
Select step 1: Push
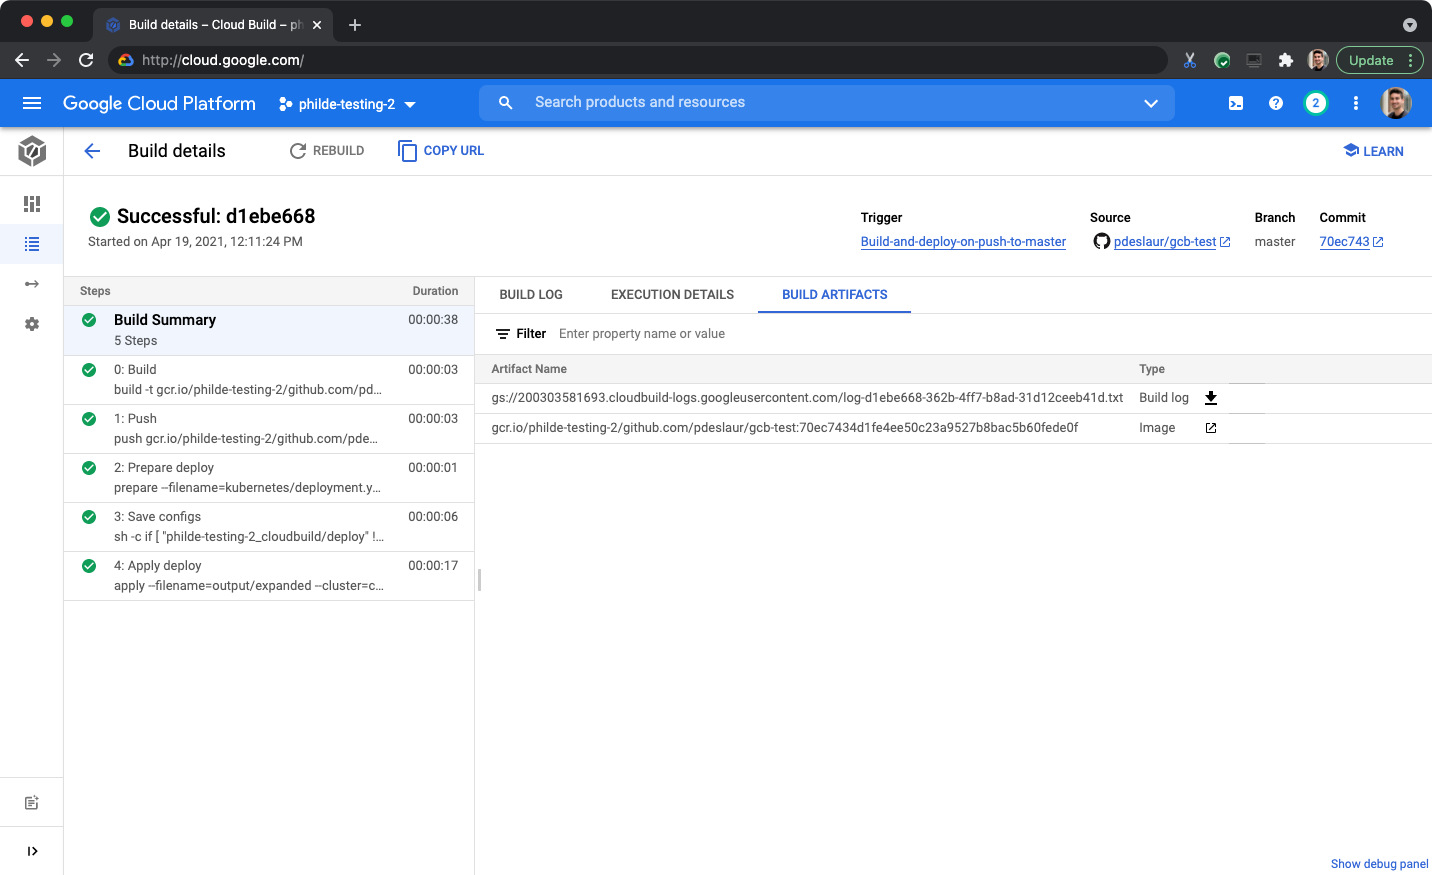(x=269, y=429)
